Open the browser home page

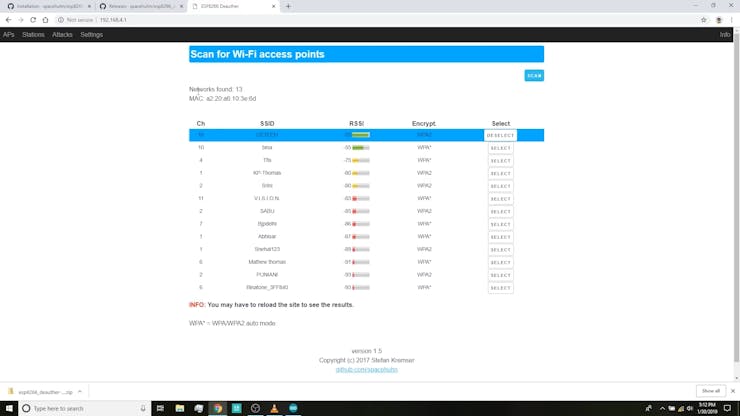coord(45,20)
